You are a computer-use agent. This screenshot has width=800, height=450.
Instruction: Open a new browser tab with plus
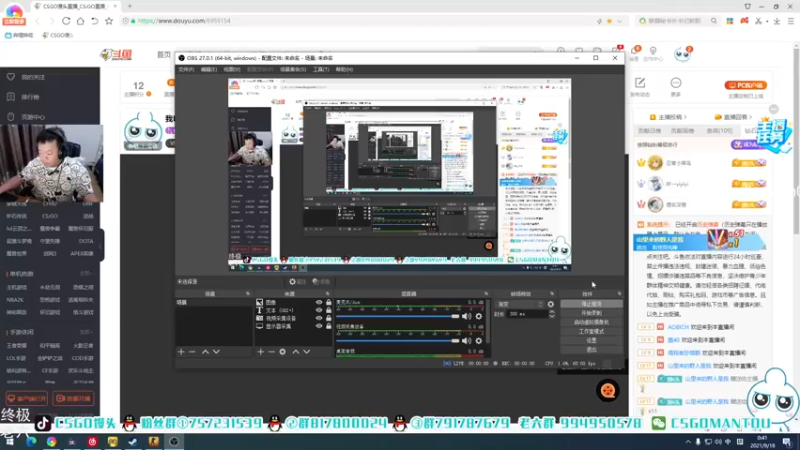tap(130, 6)
